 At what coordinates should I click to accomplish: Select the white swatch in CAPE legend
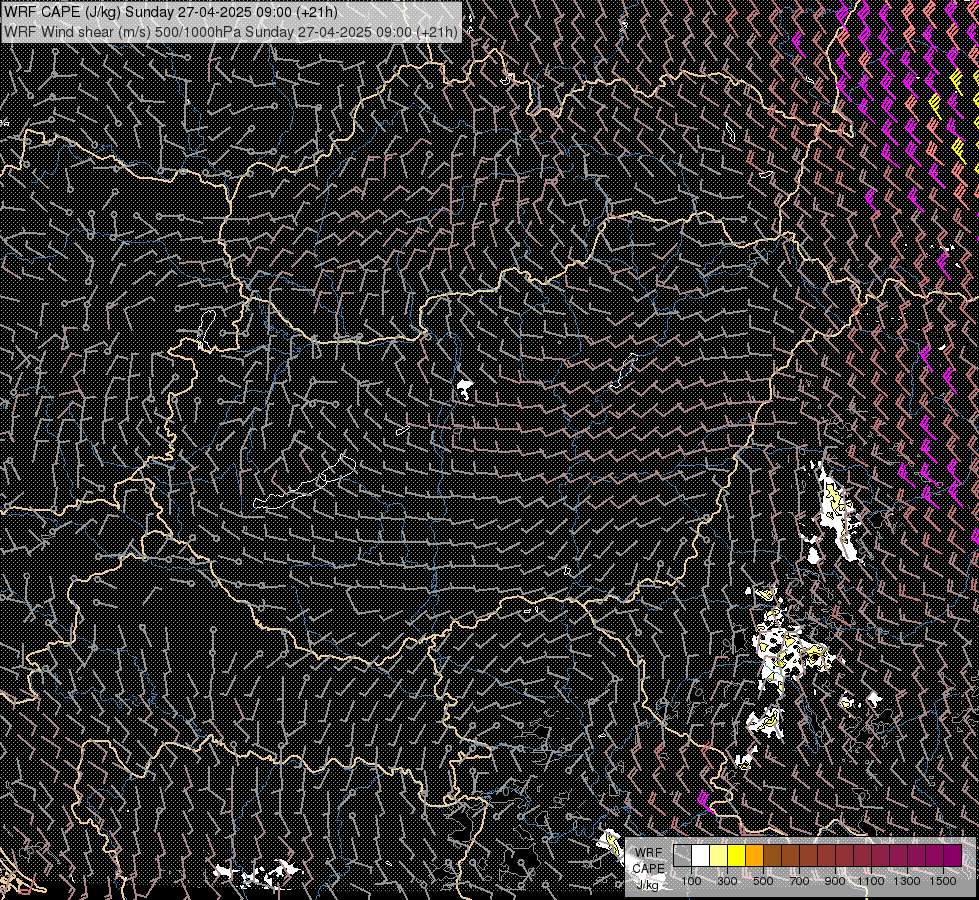coord(701,855)
